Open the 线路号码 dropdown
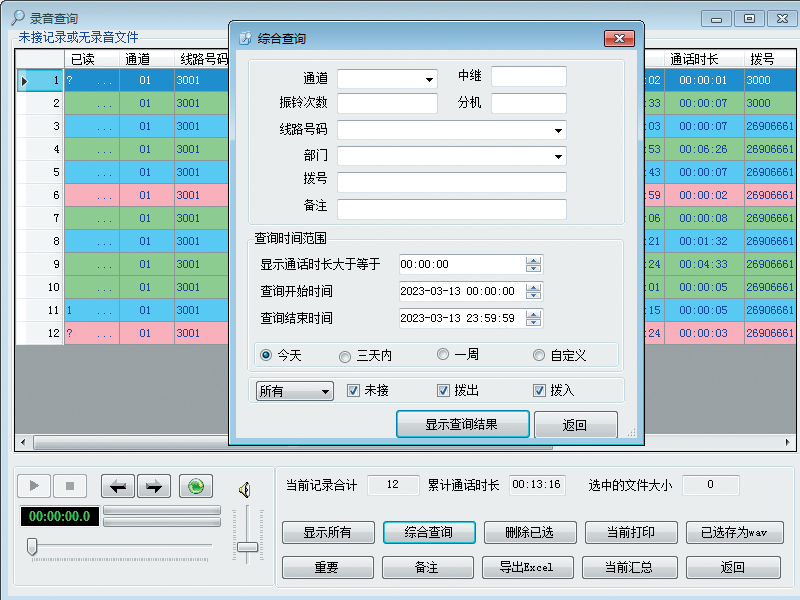This screenshot has height=600, width=800. 559,131
